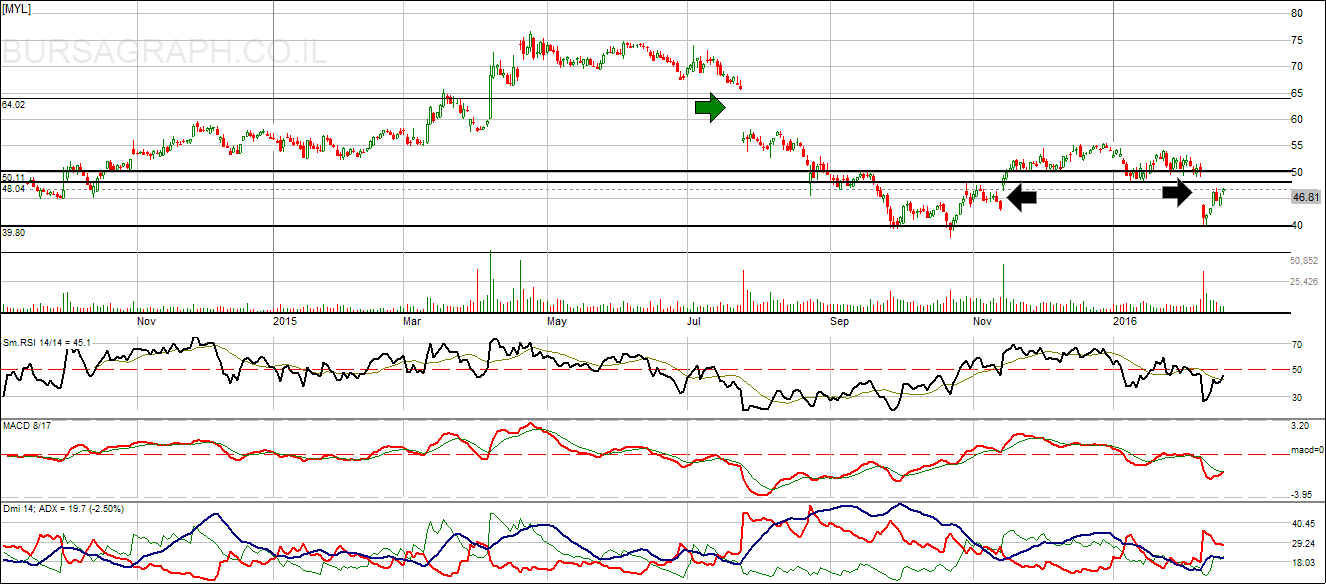Click the Dmi 14; ADX = 19.7 label
This screenshot has width=1326, height=584.
click(x=62, y=509)
